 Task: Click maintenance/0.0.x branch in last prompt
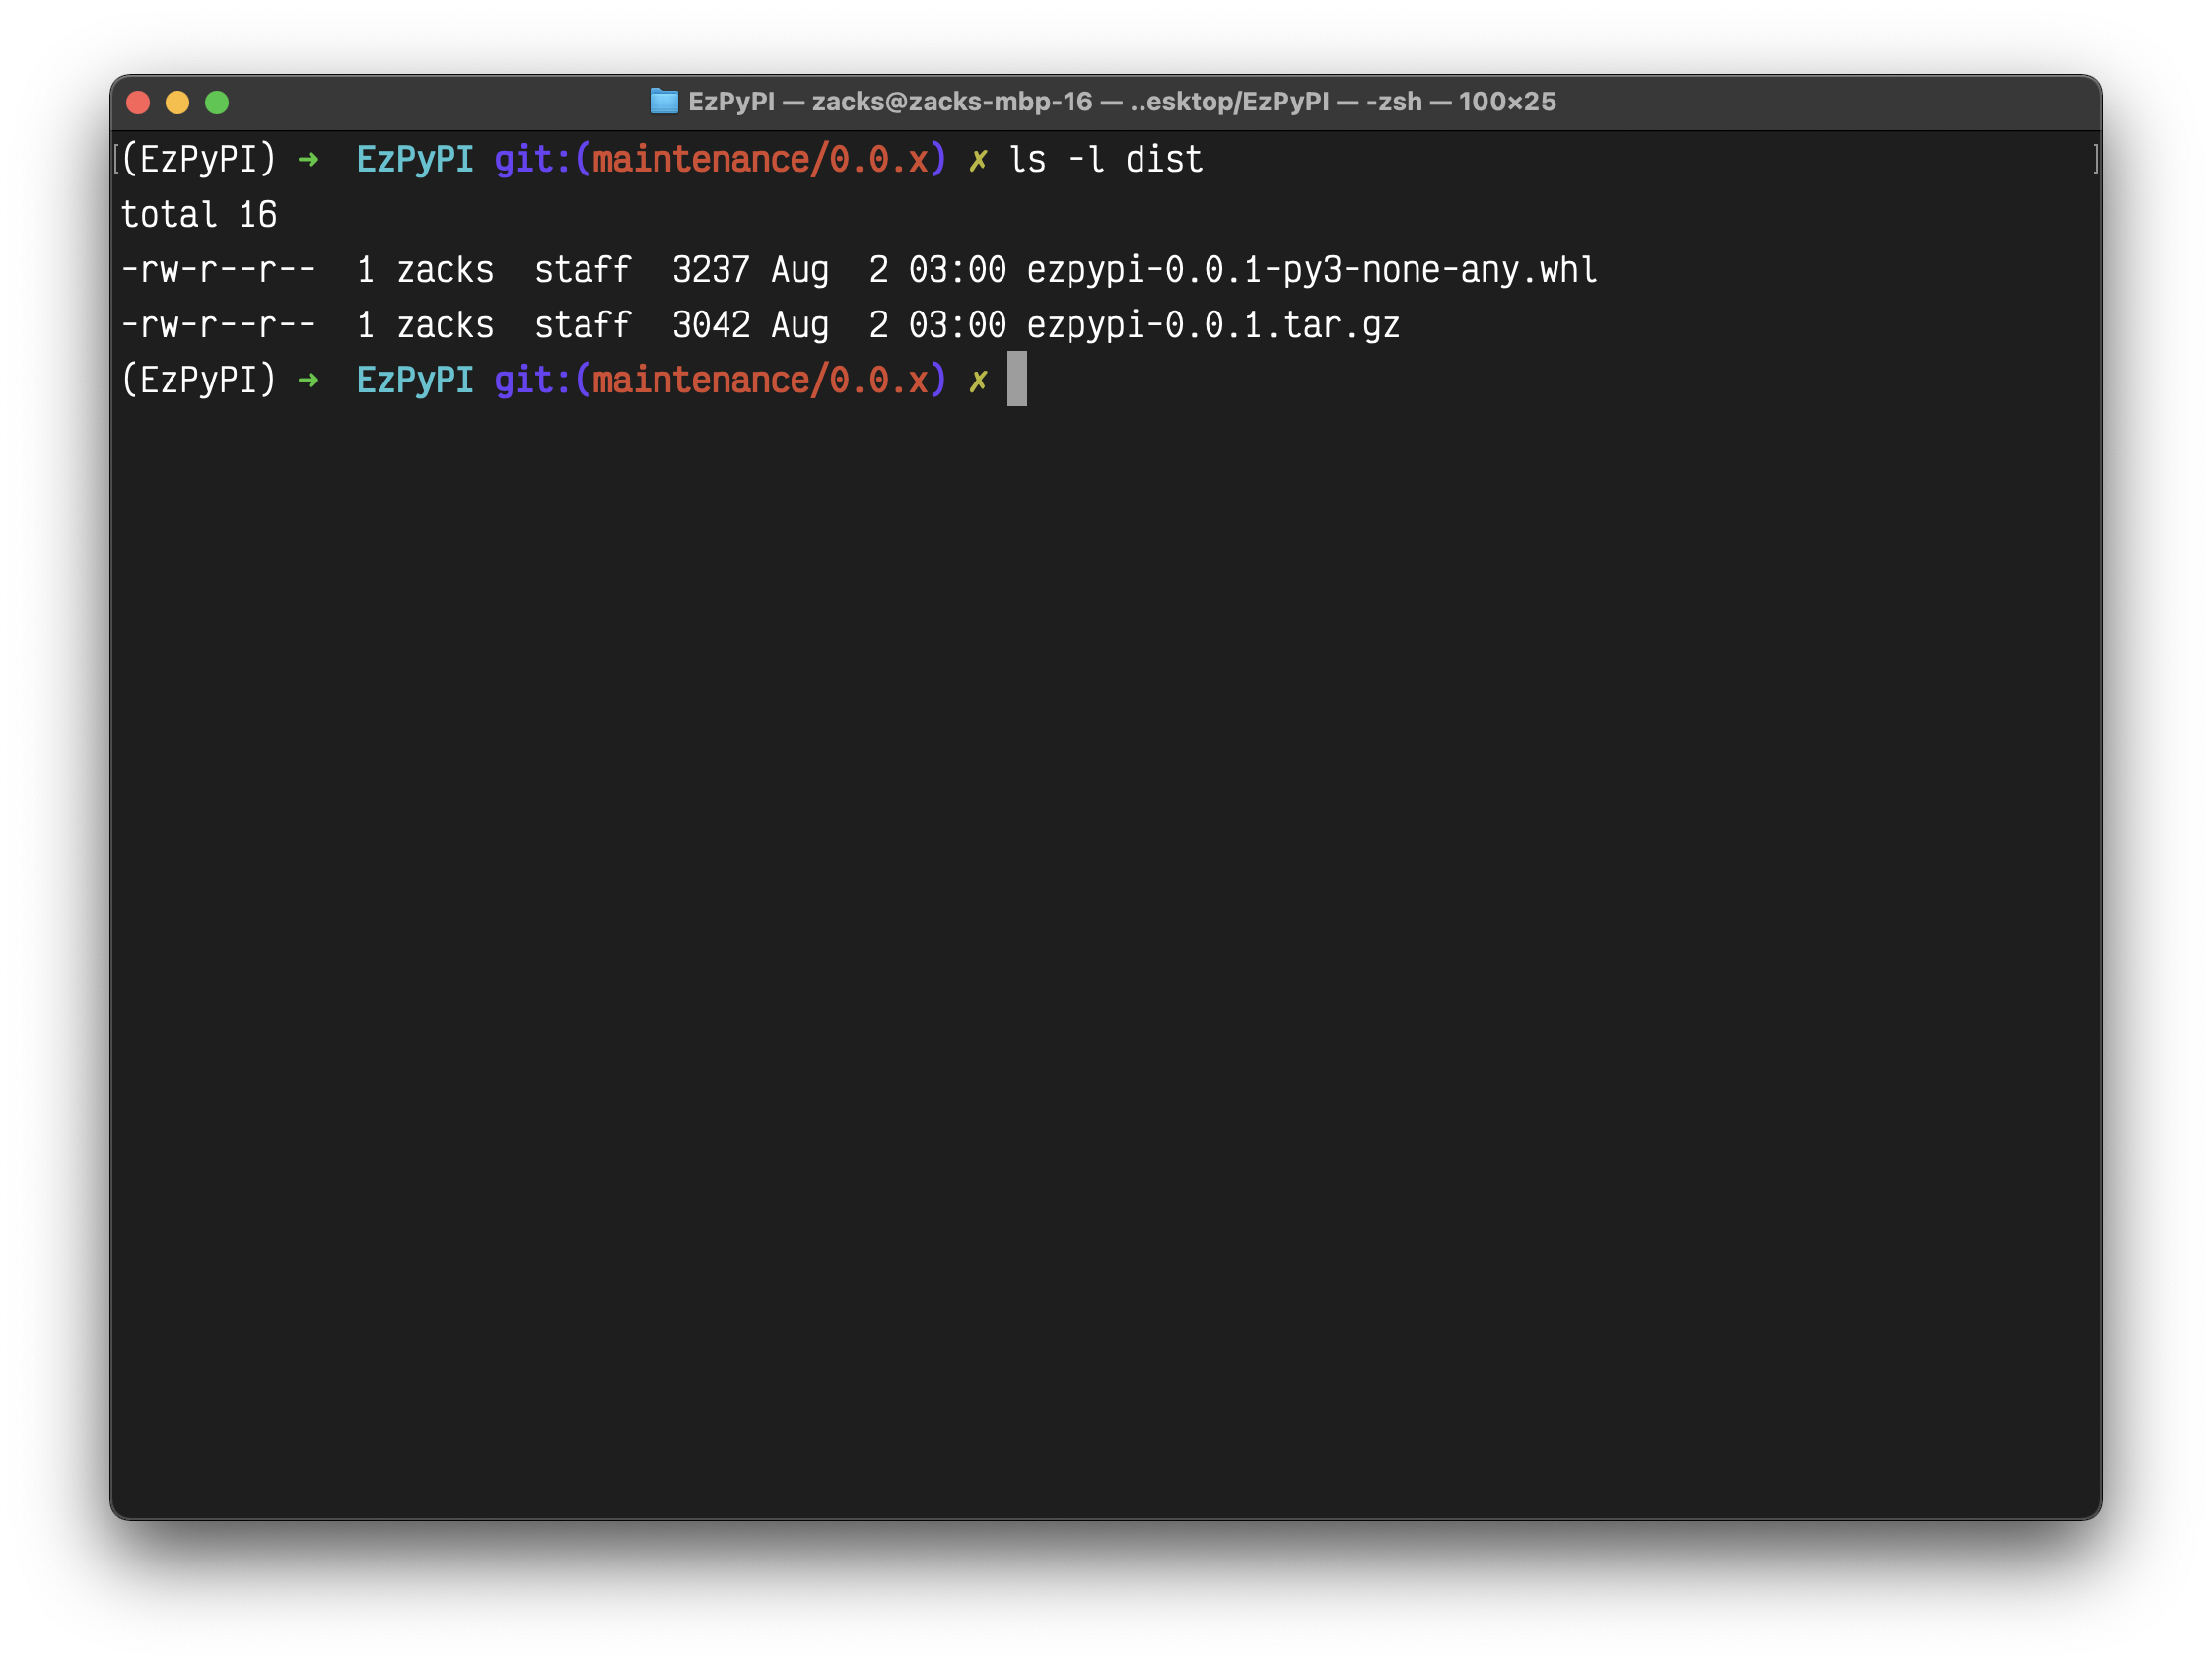point(760,381)
